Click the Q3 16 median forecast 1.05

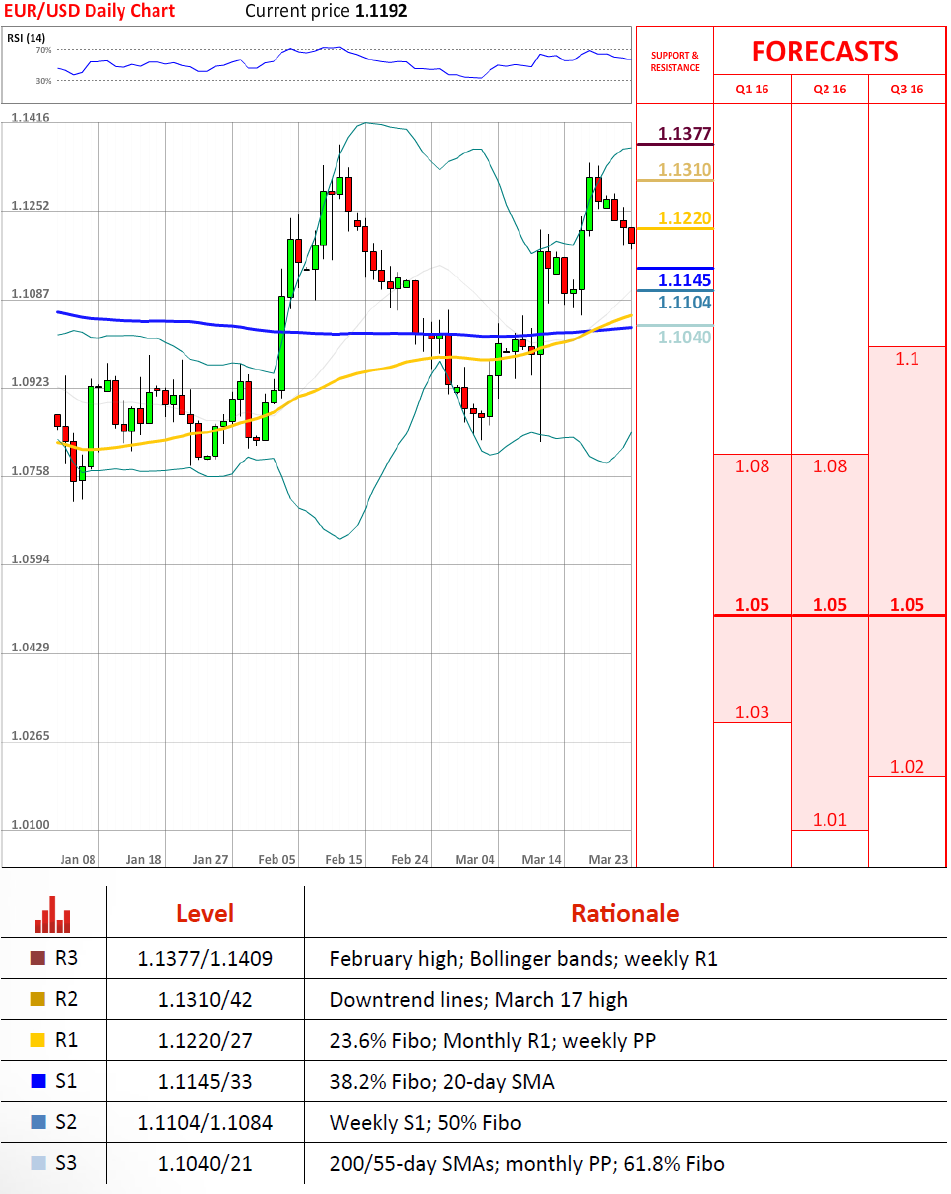point(907,605)
